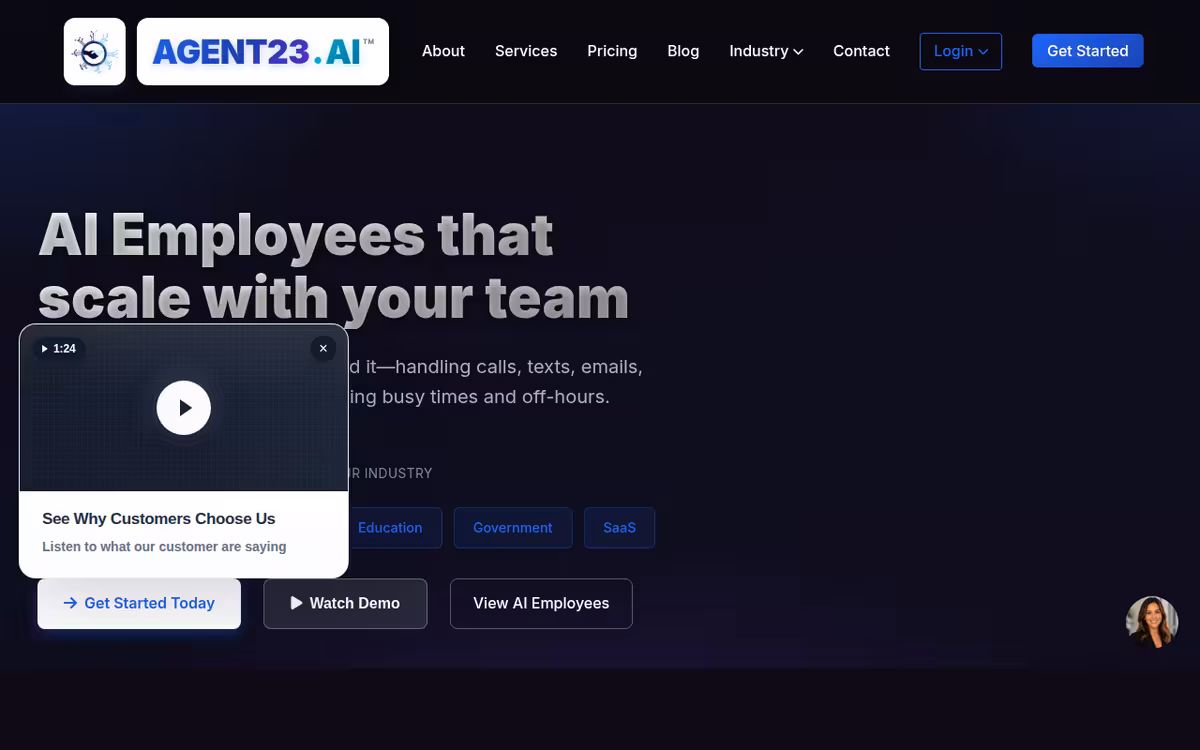Open the chat assistant avatar

(1152, 622)
